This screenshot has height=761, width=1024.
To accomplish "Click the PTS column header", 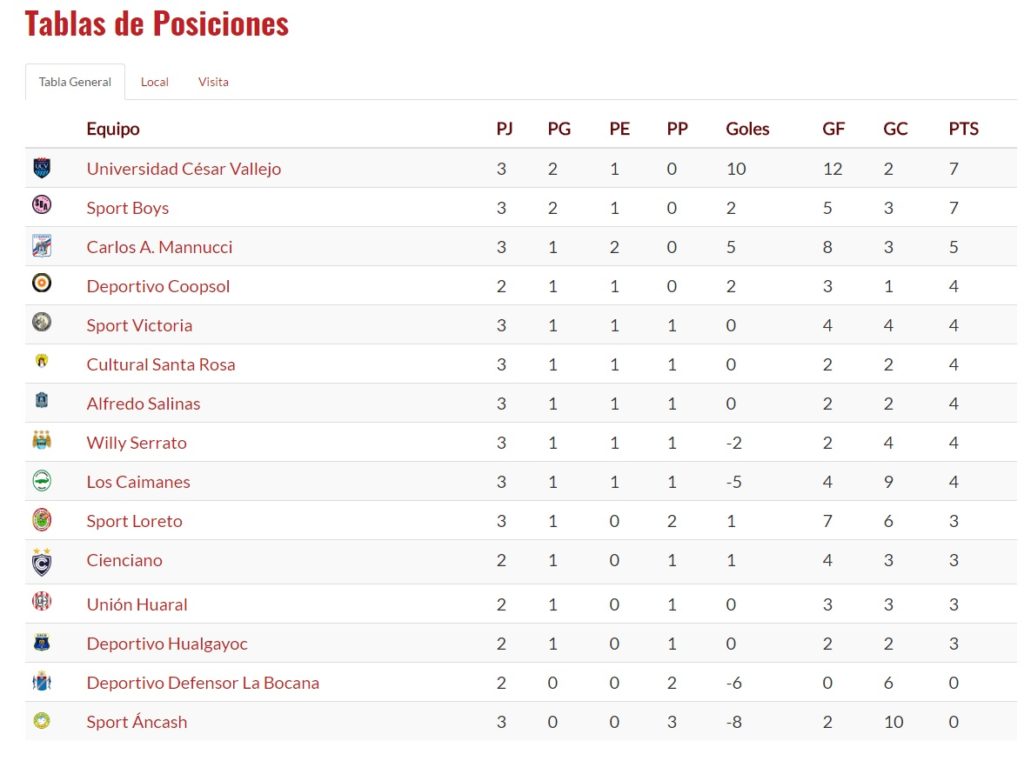I will pos(963,129).
